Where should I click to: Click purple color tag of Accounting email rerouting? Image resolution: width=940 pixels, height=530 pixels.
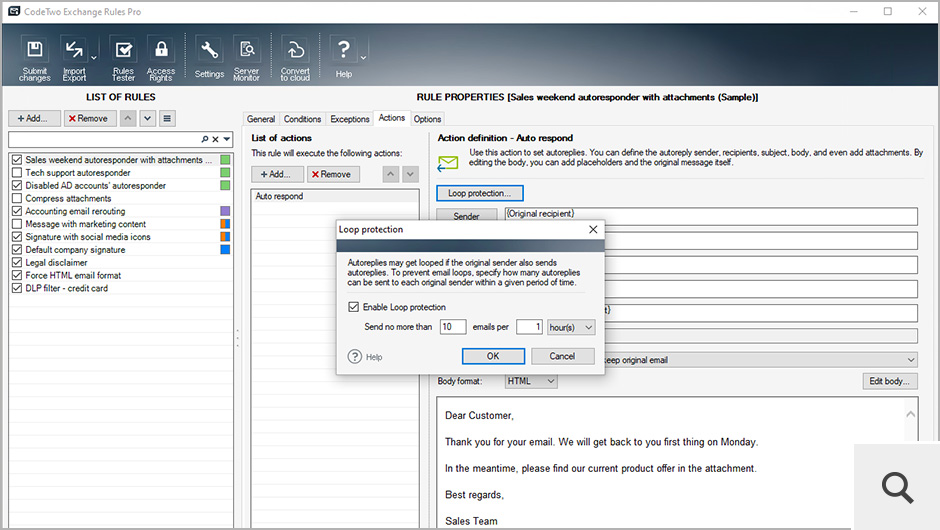pos(225,211)
